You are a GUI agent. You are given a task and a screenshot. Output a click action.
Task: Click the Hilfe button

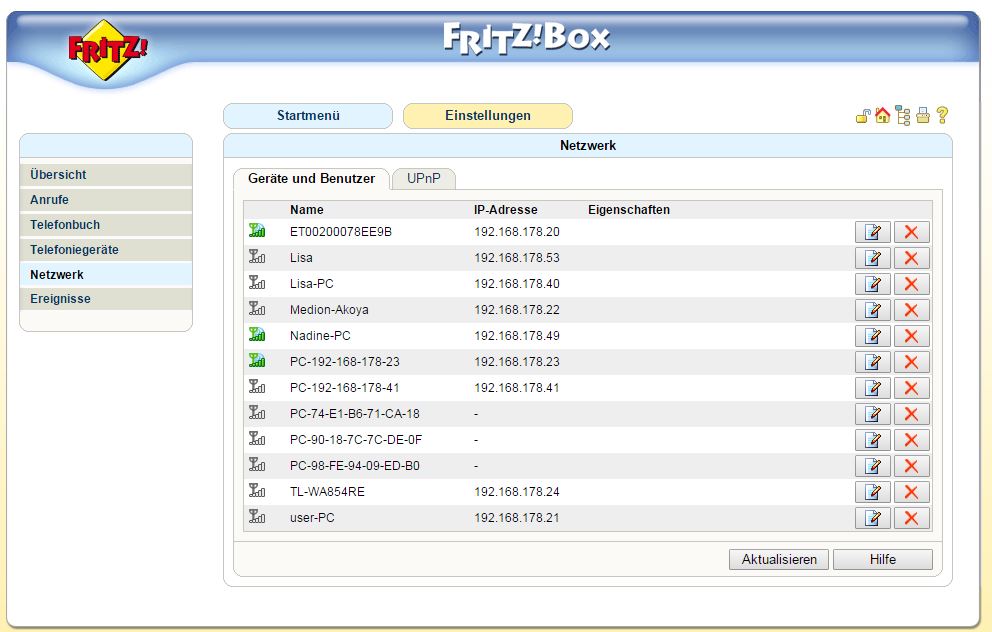click(883, 559)
